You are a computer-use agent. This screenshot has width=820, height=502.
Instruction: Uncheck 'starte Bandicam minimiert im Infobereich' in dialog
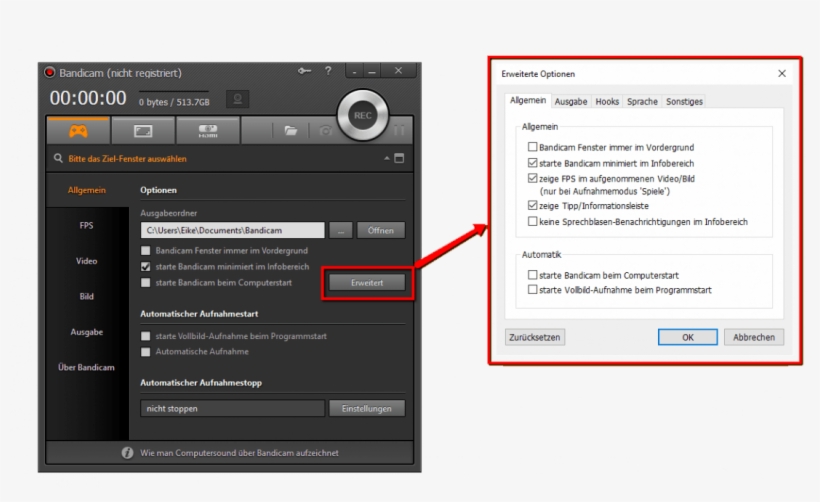[532, 163]
